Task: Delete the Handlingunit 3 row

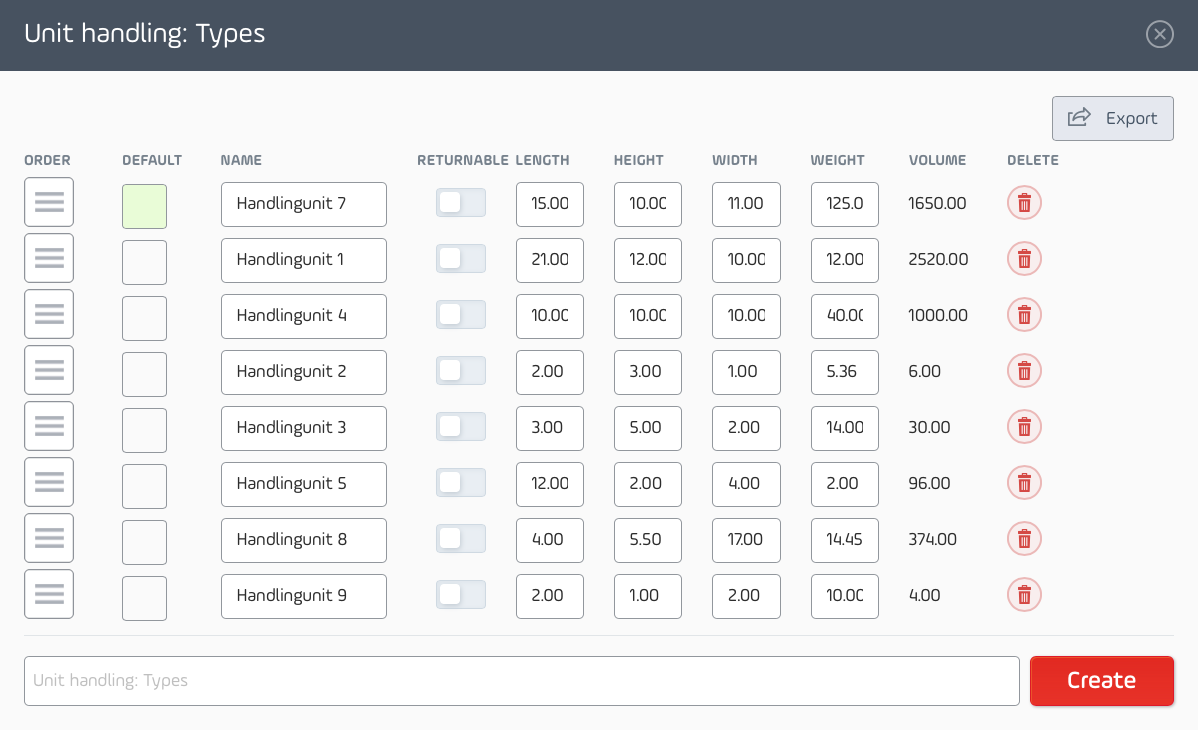Action: 1024,427
